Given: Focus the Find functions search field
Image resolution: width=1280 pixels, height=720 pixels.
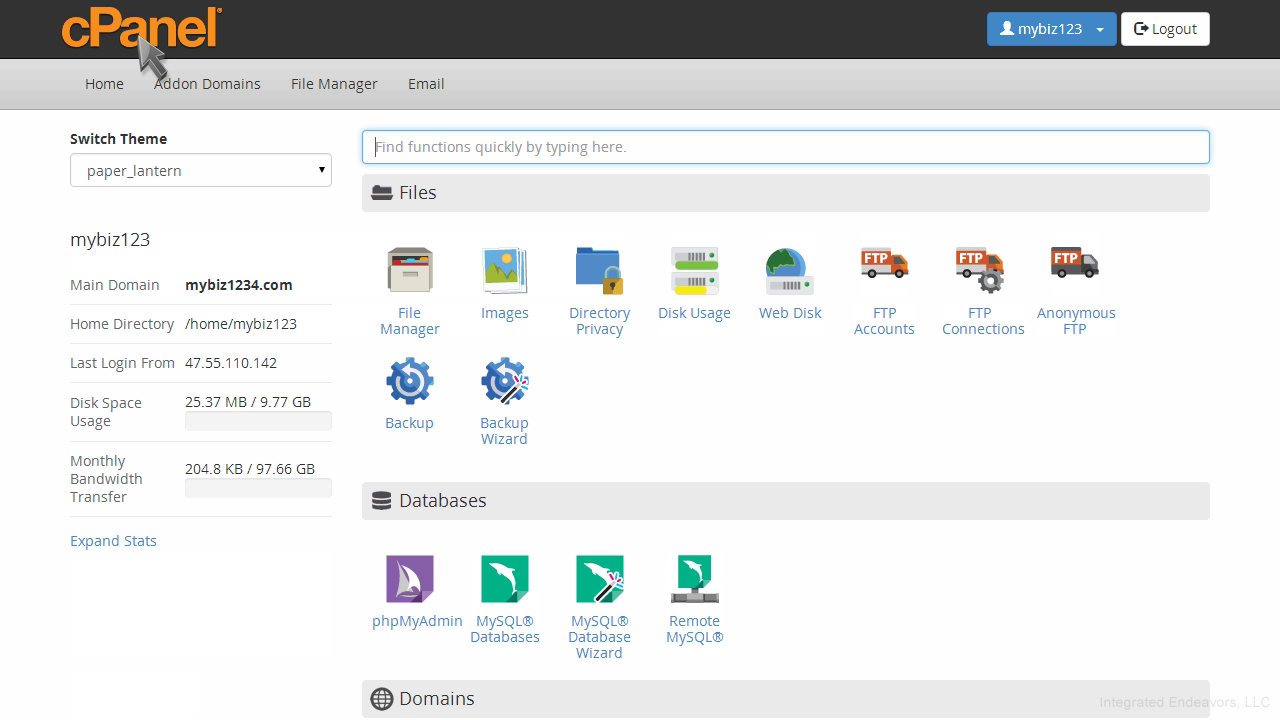Looking at the screenshot, I should [785, 147].
